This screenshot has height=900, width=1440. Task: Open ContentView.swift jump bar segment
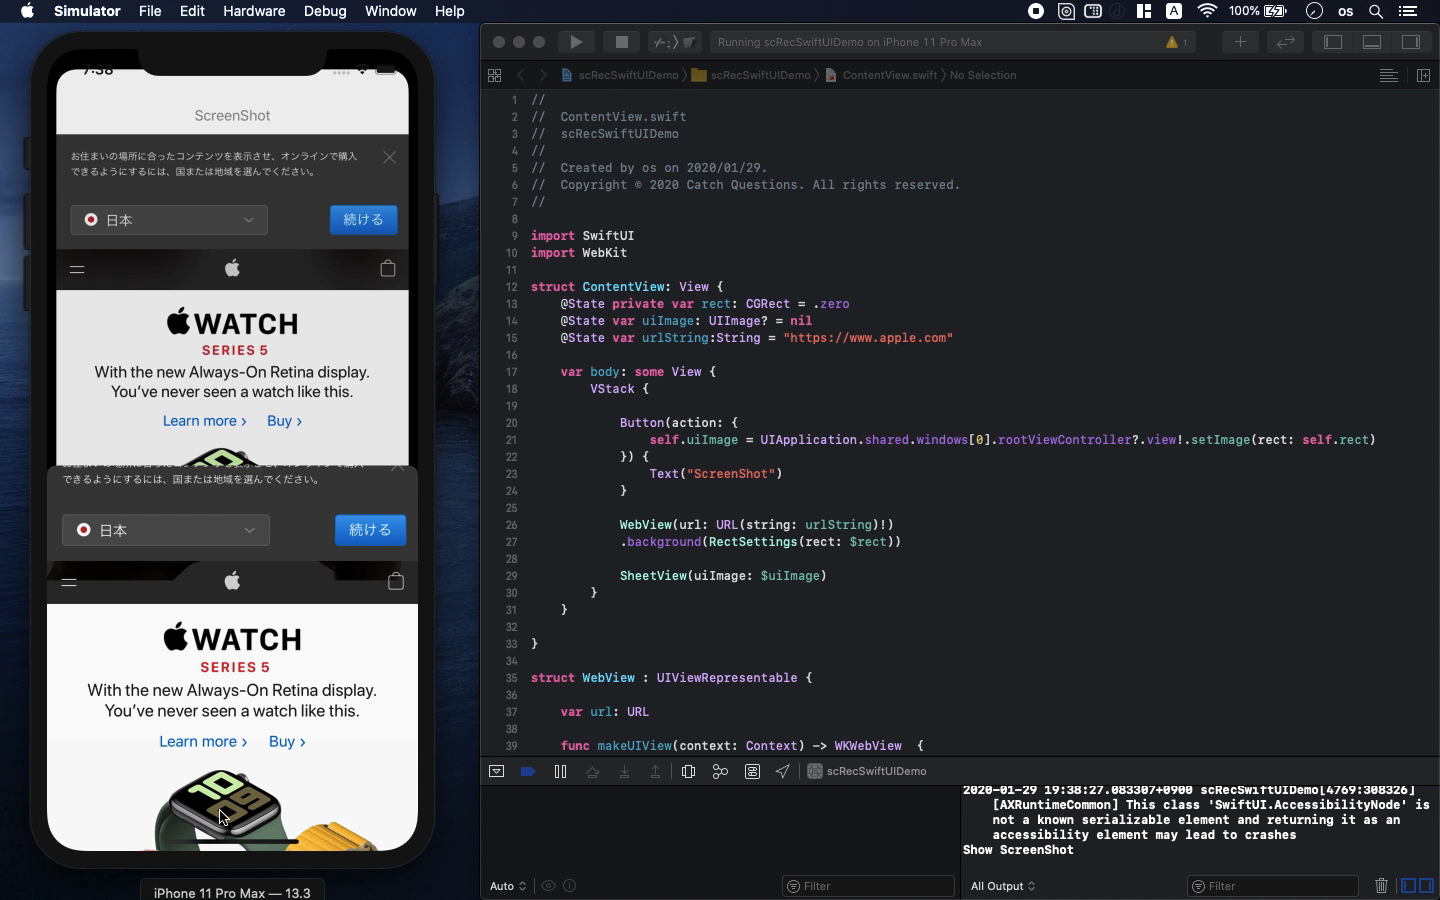pos(881,75)
